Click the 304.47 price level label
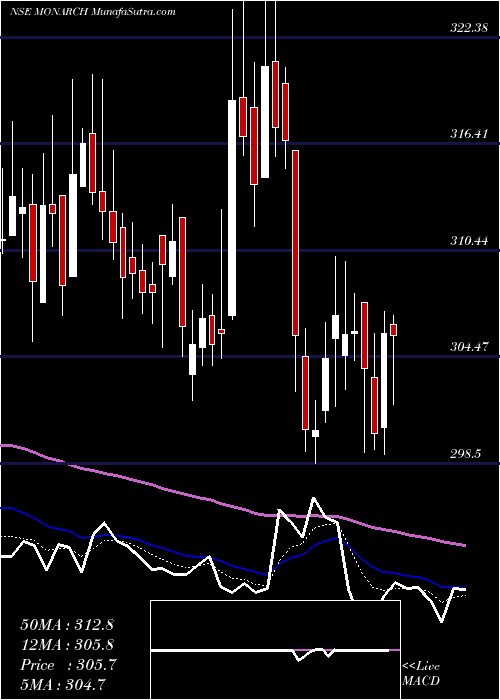 pos(469,347)
